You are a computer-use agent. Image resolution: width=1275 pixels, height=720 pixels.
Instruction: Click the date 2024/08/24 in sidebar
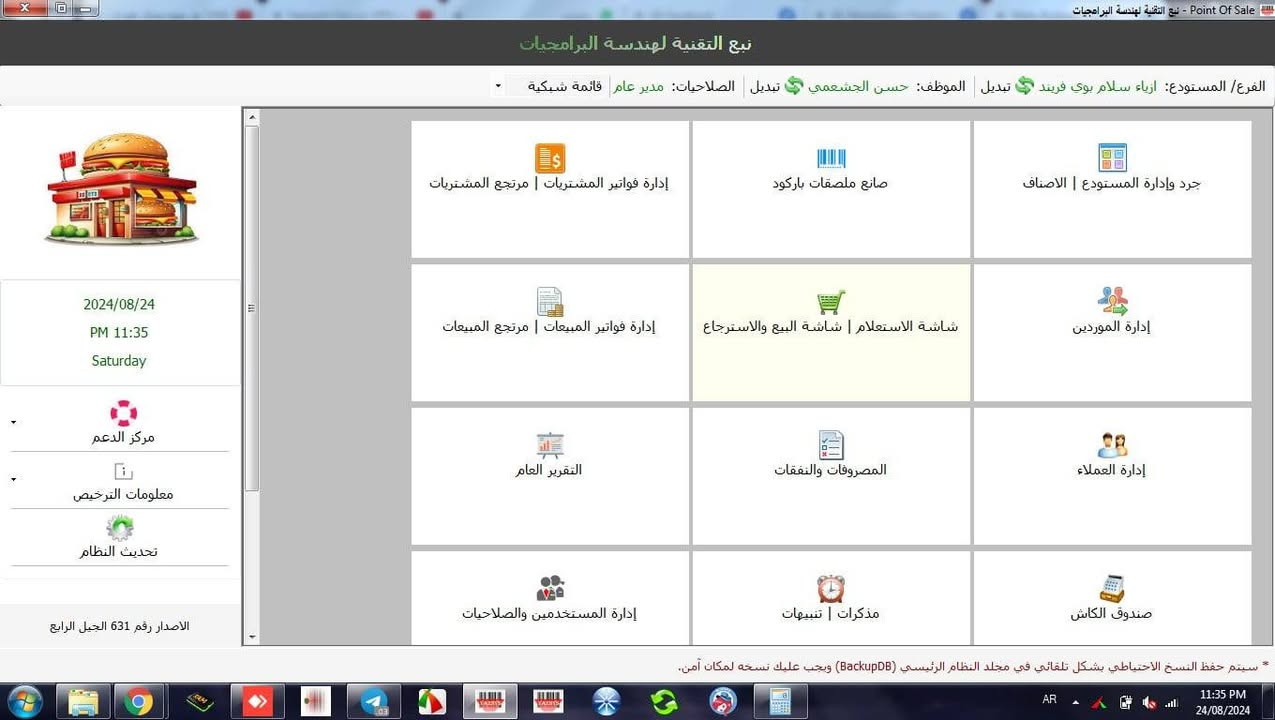(119, 304)
